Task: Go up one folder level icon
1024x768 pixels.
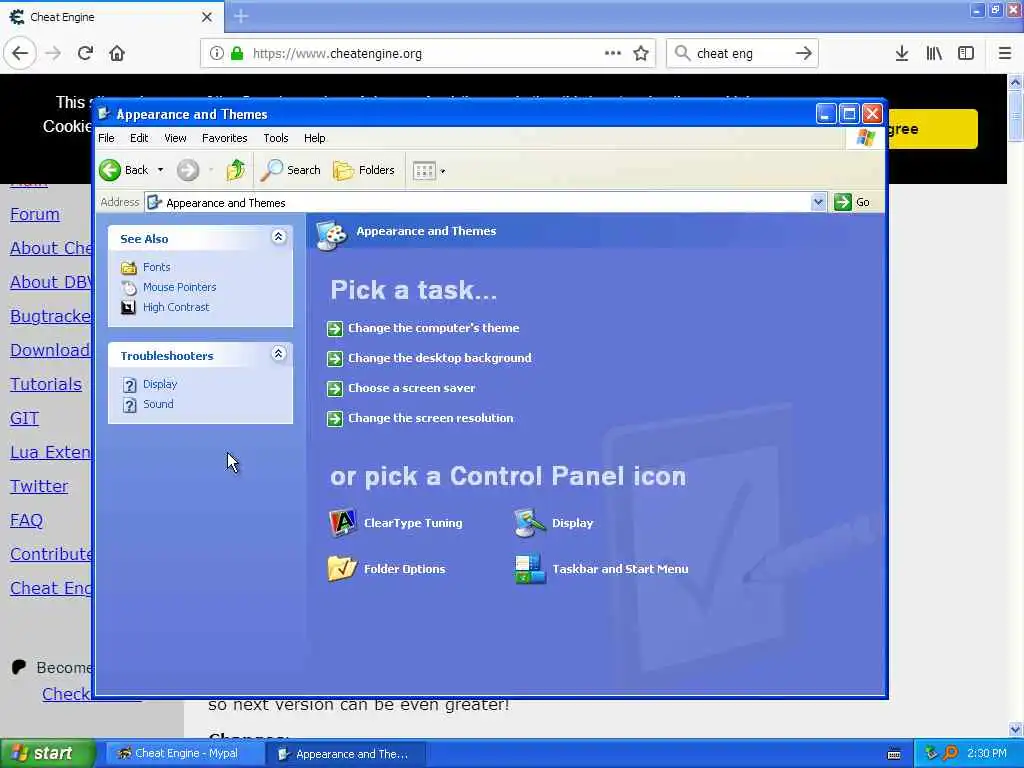Action: (x=236, y=170)
